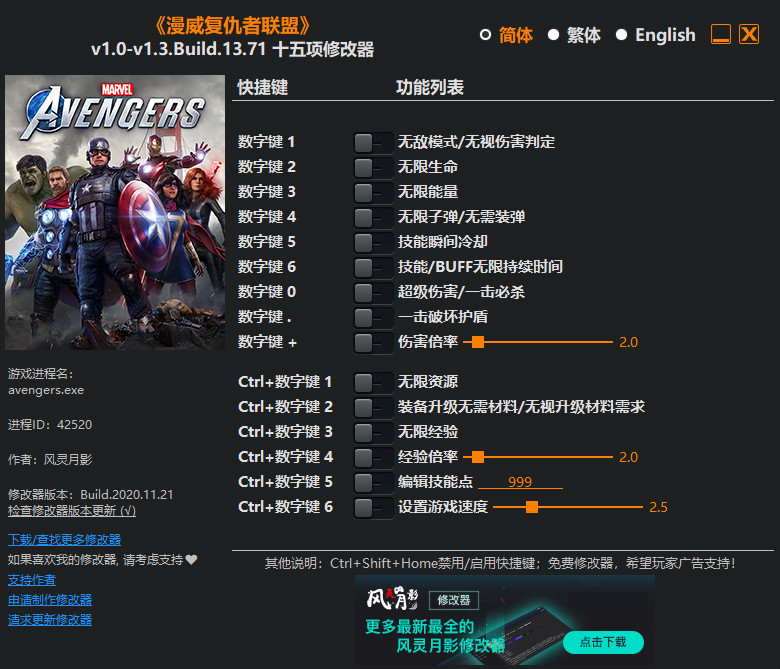The image size is (780, 669).
Task: Click the Avengers game cover image
Action: pyautogui.click(x=115, y=212)
